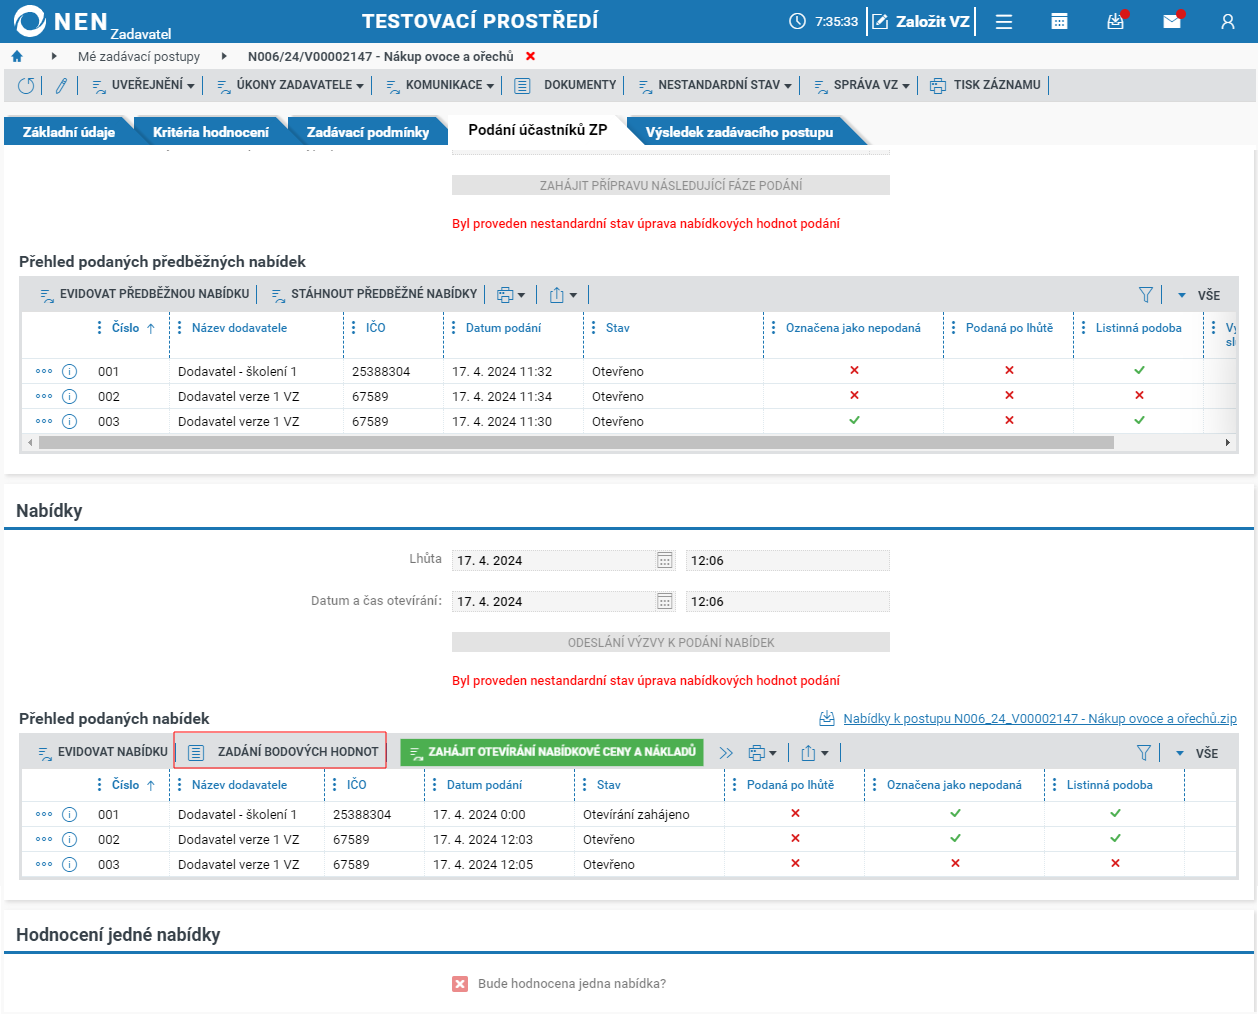This screenshot has height=1018, width=1258.
Task: Click the refresh icon in the toolbar
Action: 26,86
